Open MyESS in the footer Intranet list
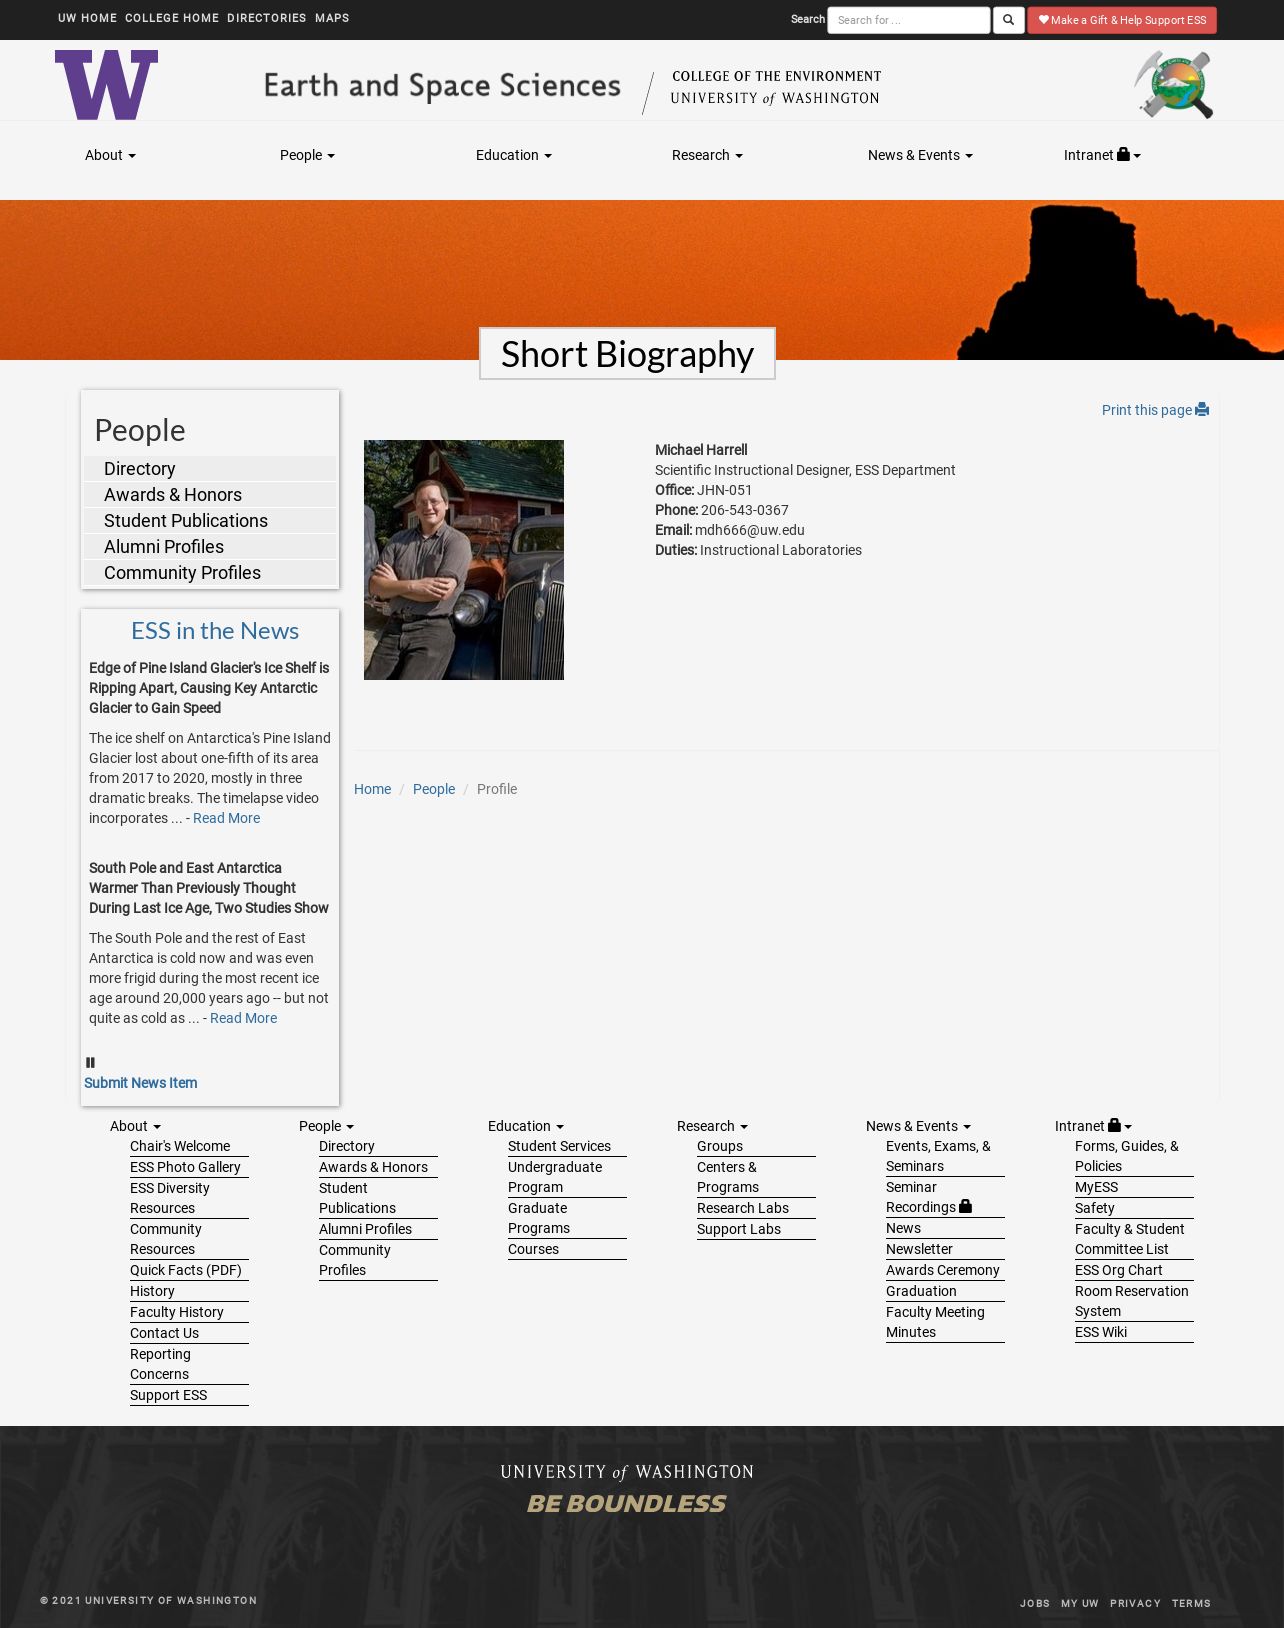This screenshot has height=1628, width=1284. [1096, 1187]
